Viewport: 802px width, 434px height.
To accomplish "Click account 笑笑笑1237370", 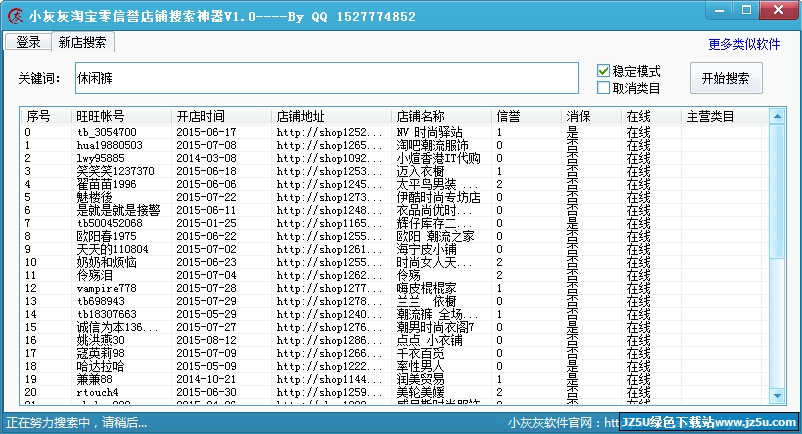I will [x=115, y=171].
